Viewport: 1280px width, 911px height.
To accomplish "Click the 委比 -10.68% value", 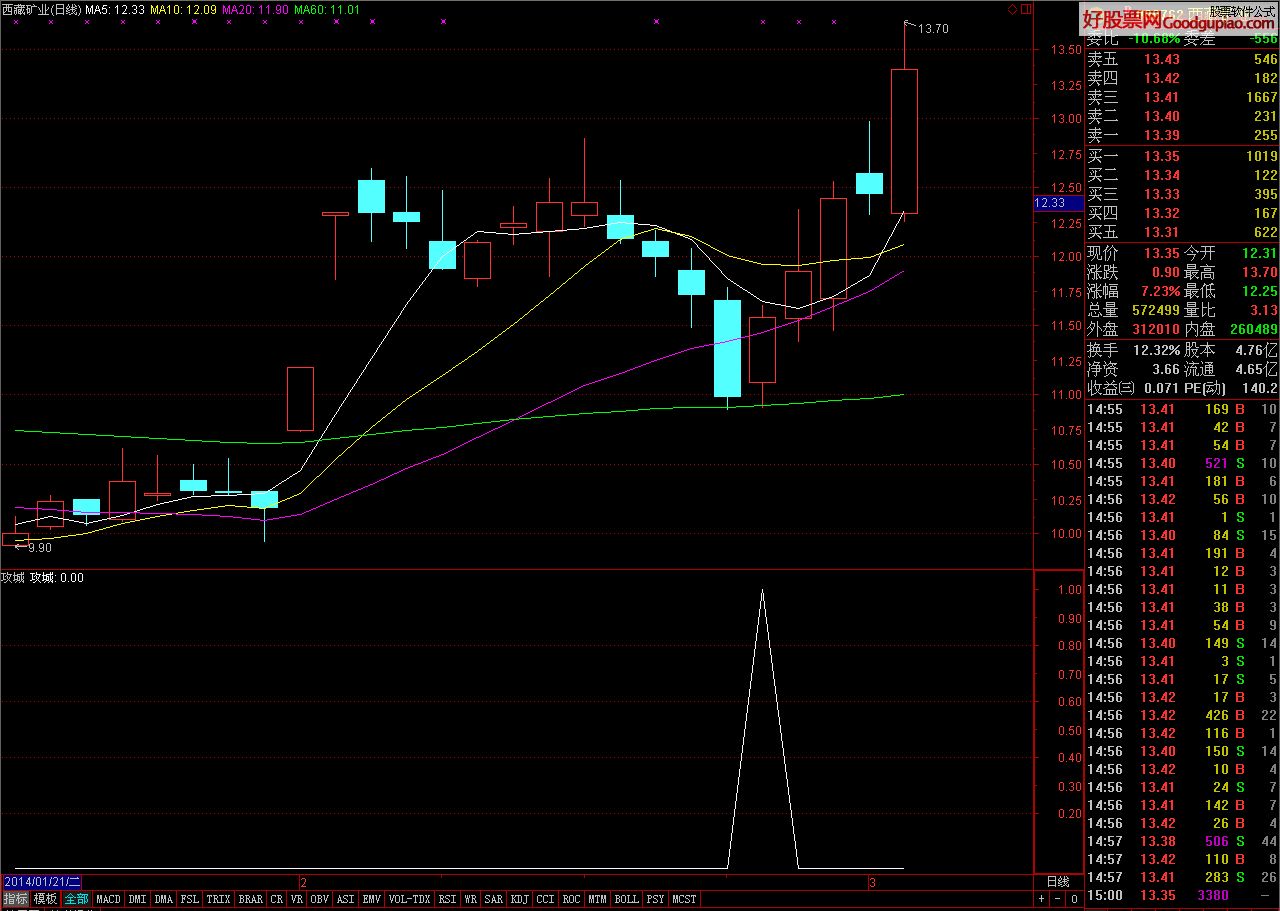I will (x=1154, y=39).
